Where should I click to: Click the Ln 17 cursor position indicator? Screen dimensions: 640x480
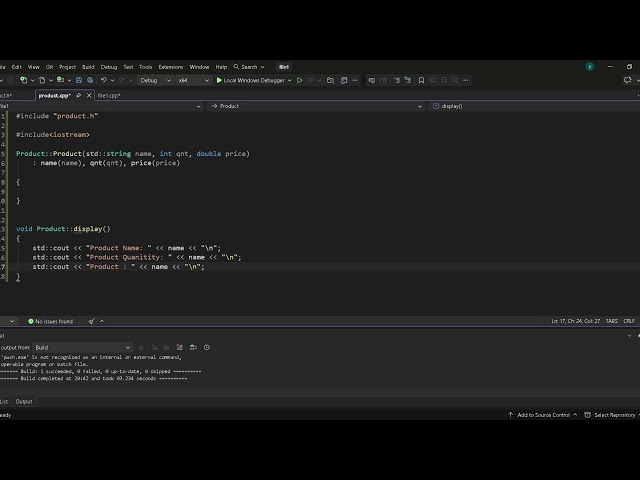pyautogui.click(x=576, y=321)
